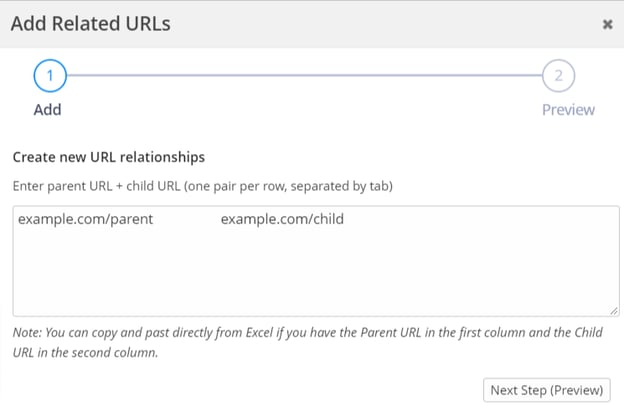Screen dimensions: 624x416
Task: Click the Enter parent URL instruction text
Action: (203, 186)
